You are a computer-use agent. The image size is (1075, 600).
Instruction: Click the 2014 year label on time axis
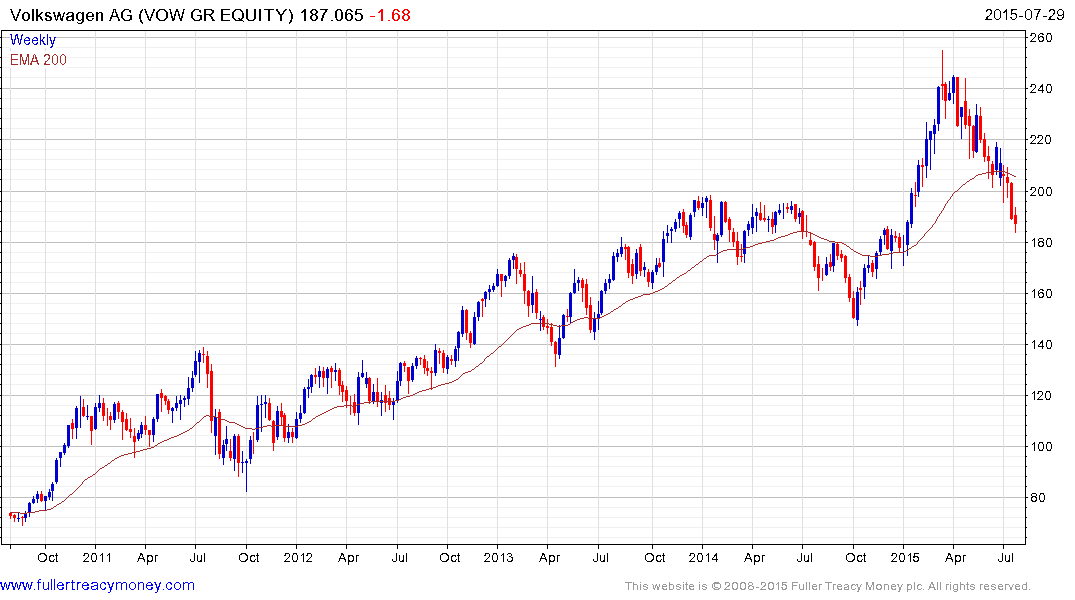coord(703,557)
